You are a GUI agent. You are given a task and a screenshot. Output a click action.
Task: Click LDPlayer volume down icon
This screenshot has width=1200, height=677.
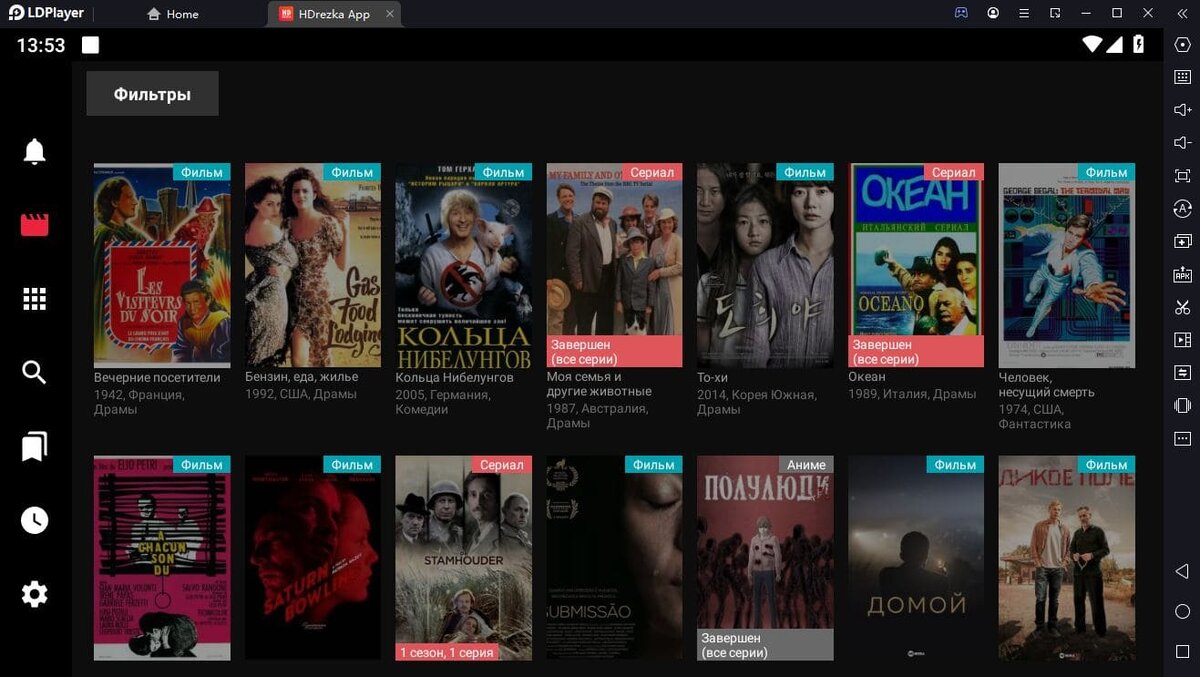[1182, 143]
